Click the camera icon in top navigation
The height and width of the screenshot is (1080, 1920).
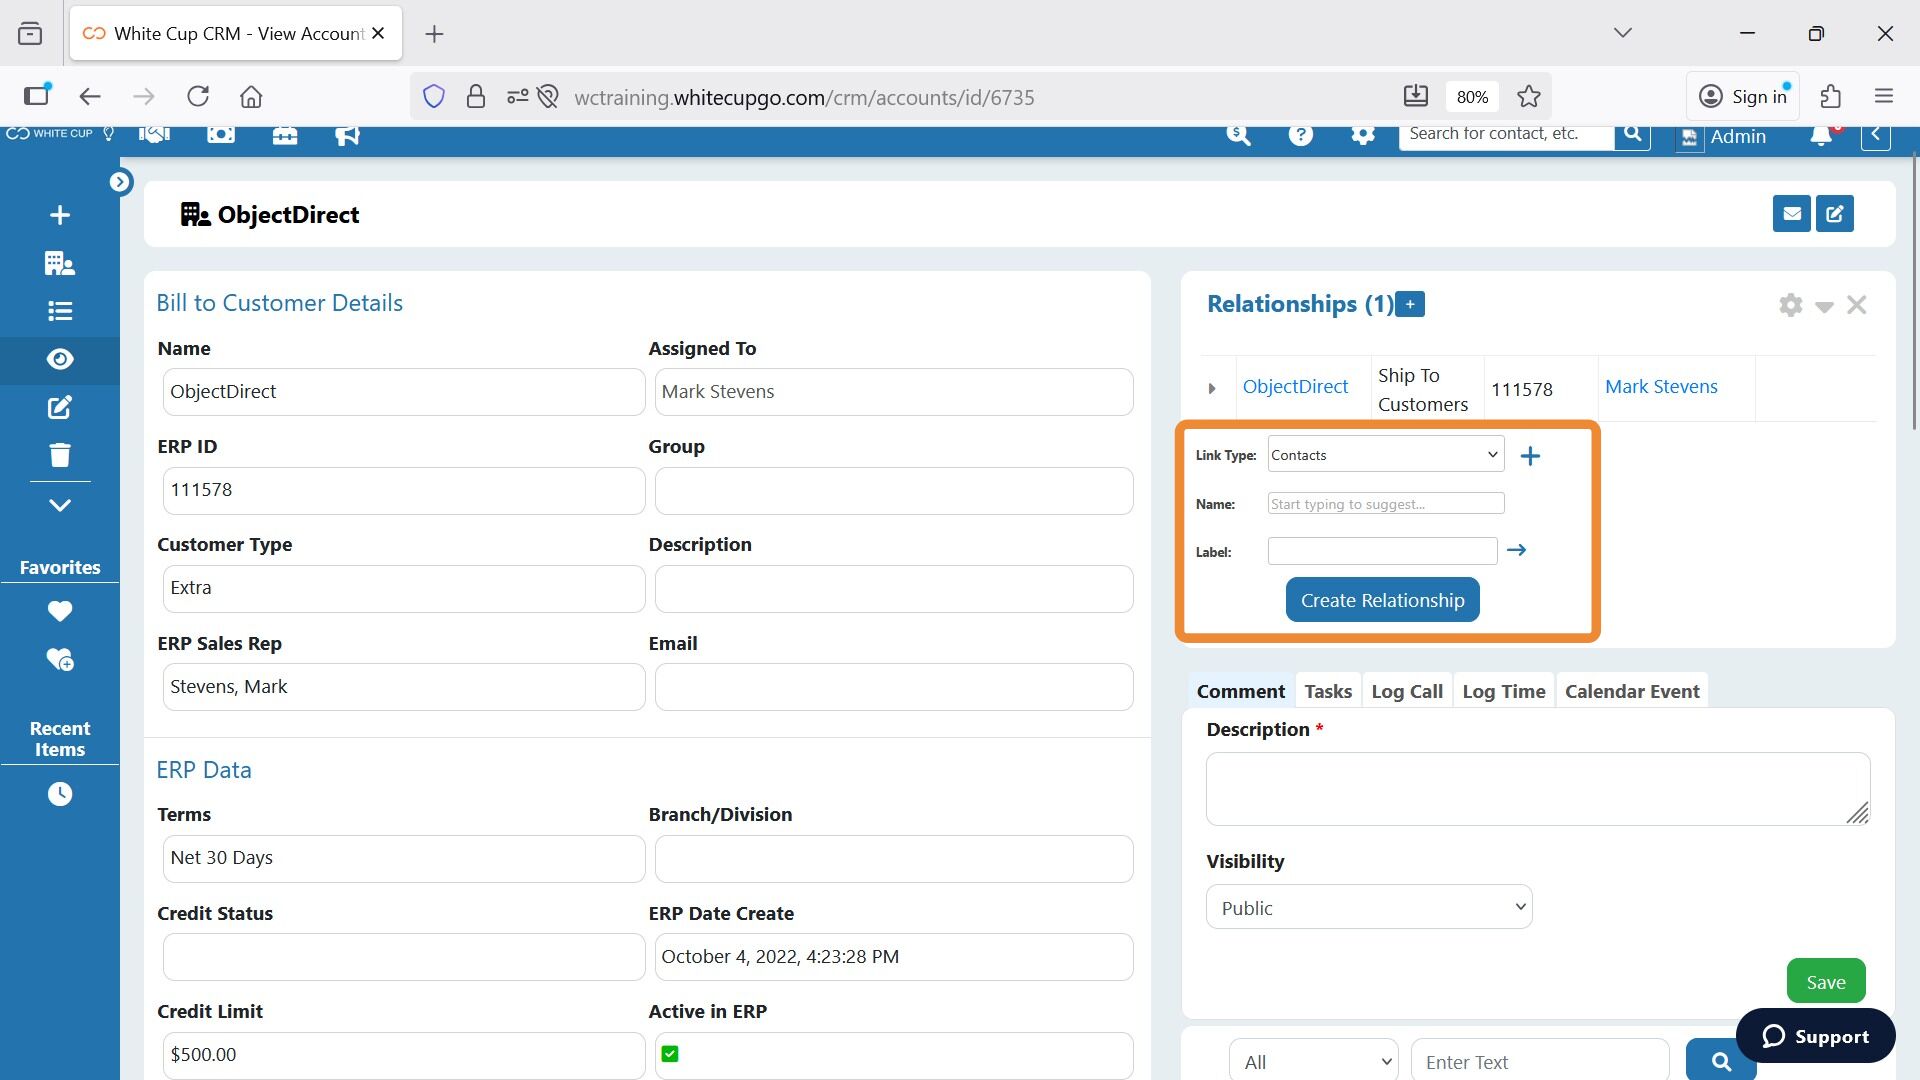[x=221, y=134]
